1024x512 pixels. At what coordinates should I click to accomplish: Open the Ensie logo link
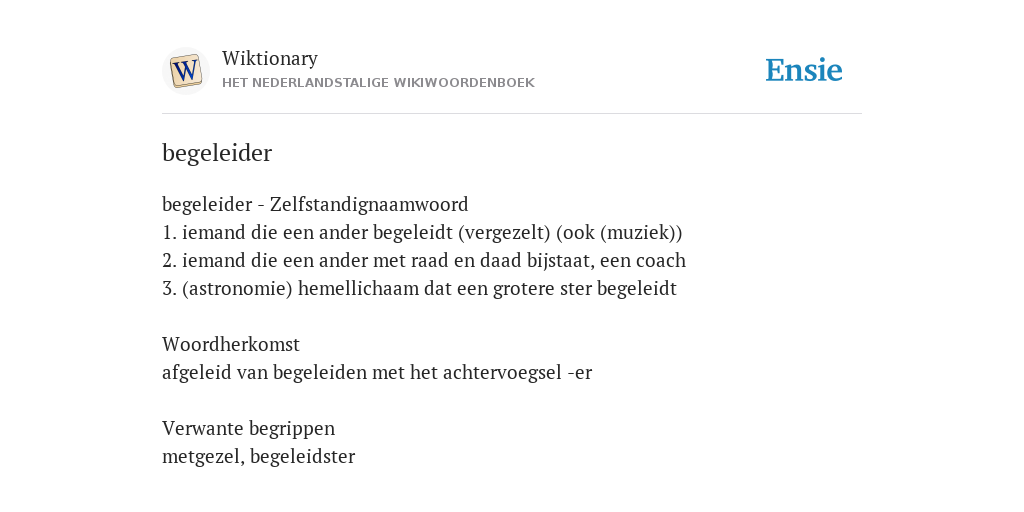coord(804,71)
